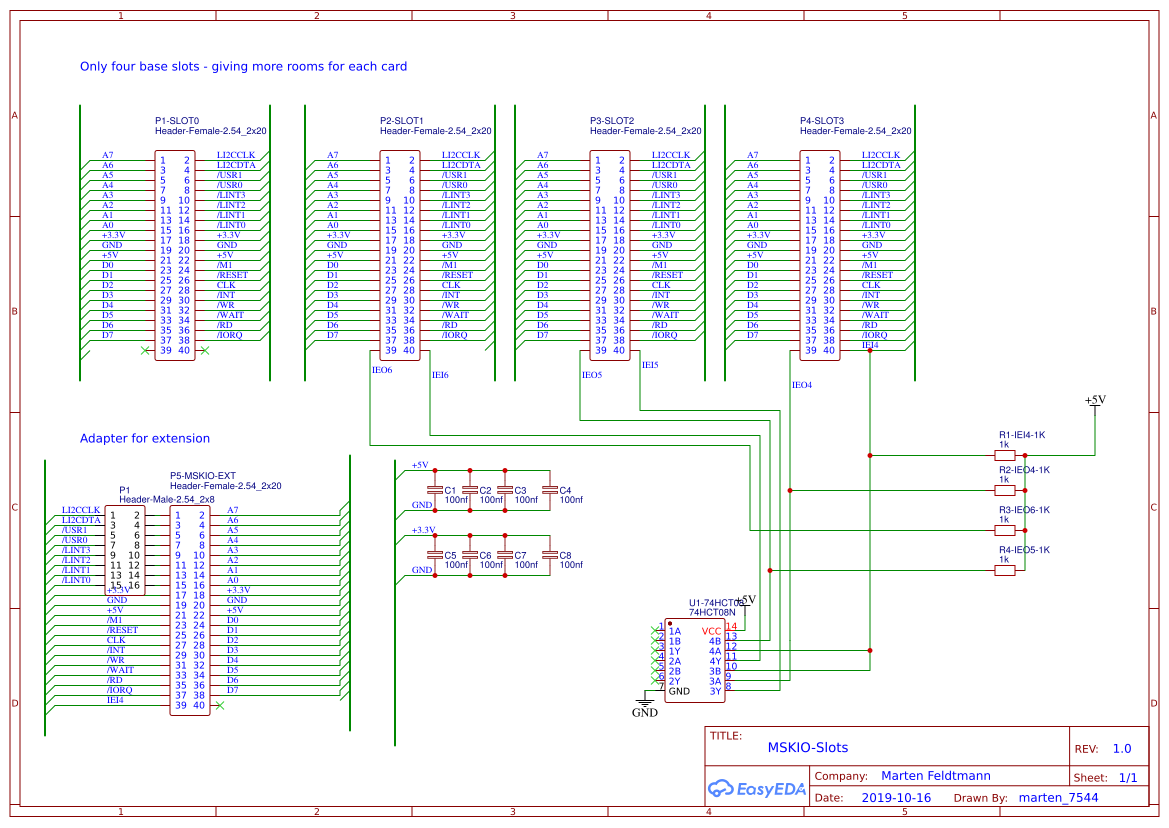Click the GND ground symbol below U1
Image resolution: width=1169 pixels, height=828 pixels.
pos(645,703)
